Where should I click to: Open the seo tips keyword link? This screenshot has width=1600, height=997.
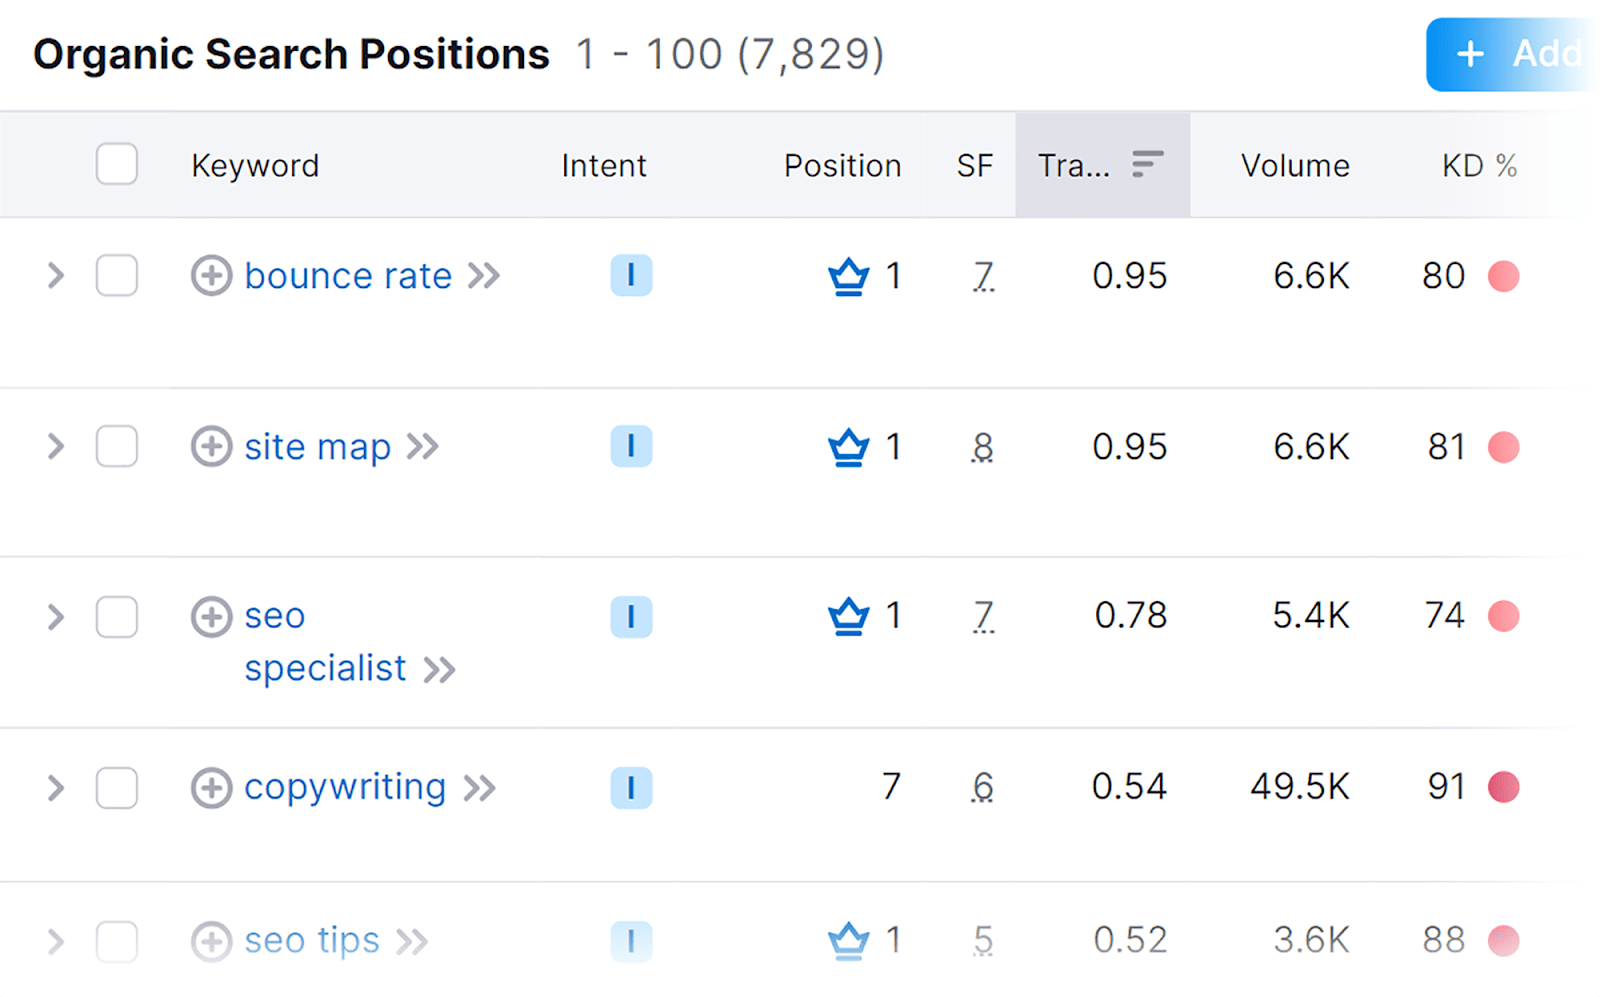tap(312, 941)
